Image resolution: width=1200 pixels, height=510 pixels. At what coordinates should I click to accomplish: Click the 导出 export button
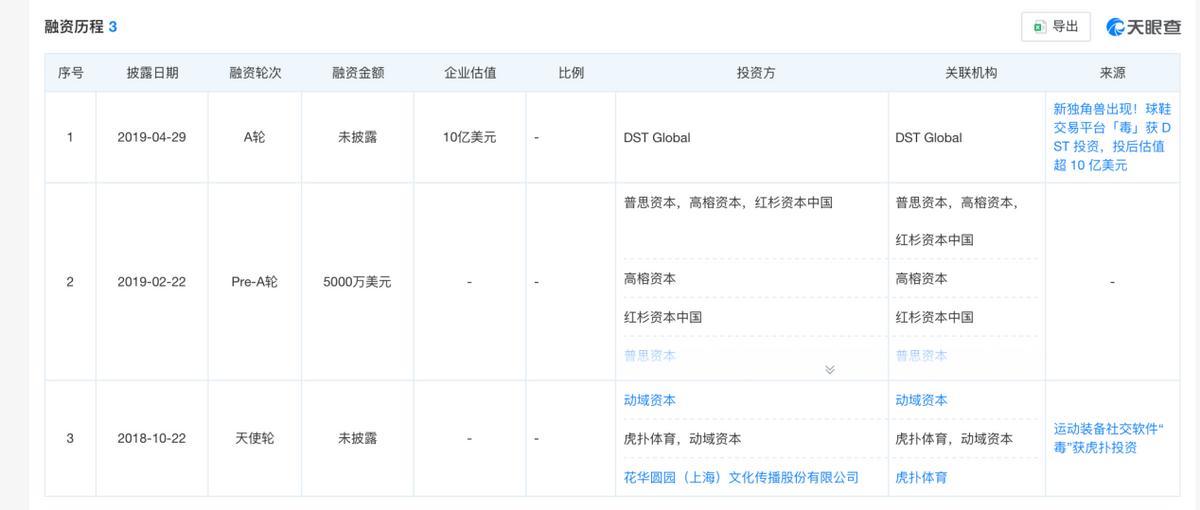[1055, 27]
